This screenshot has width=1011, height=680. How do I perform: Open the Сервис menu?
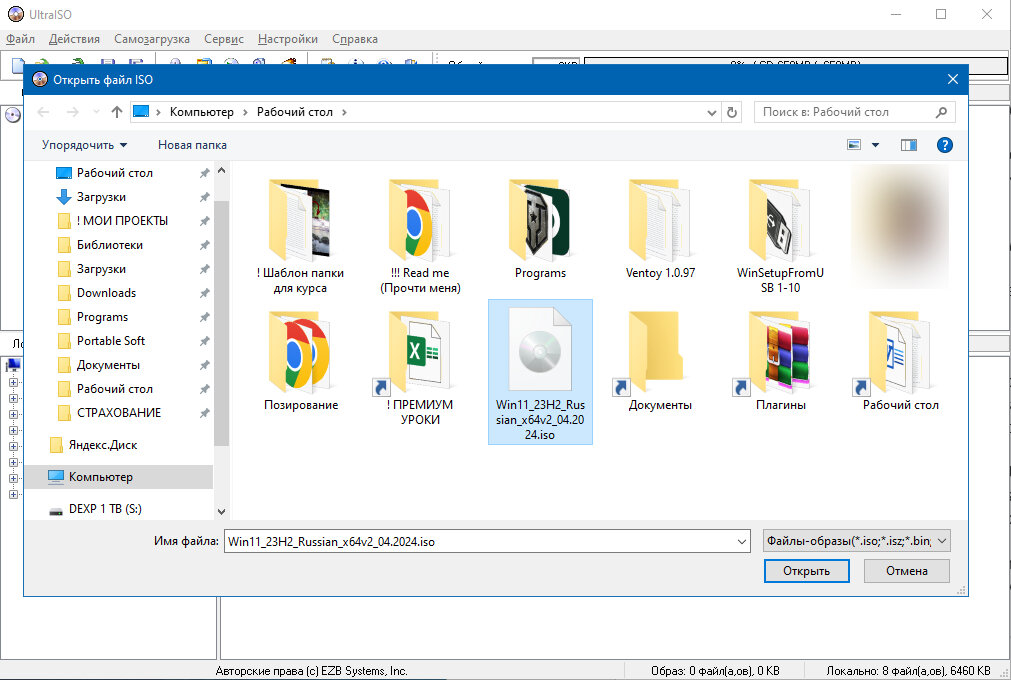pos(222,38)
